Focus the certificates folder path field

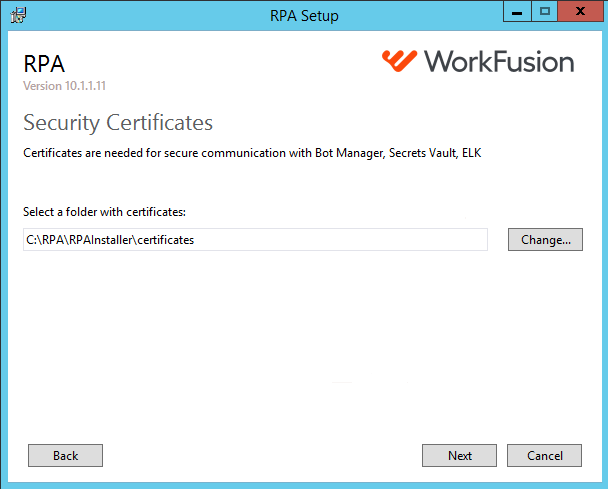pos(255,240)
